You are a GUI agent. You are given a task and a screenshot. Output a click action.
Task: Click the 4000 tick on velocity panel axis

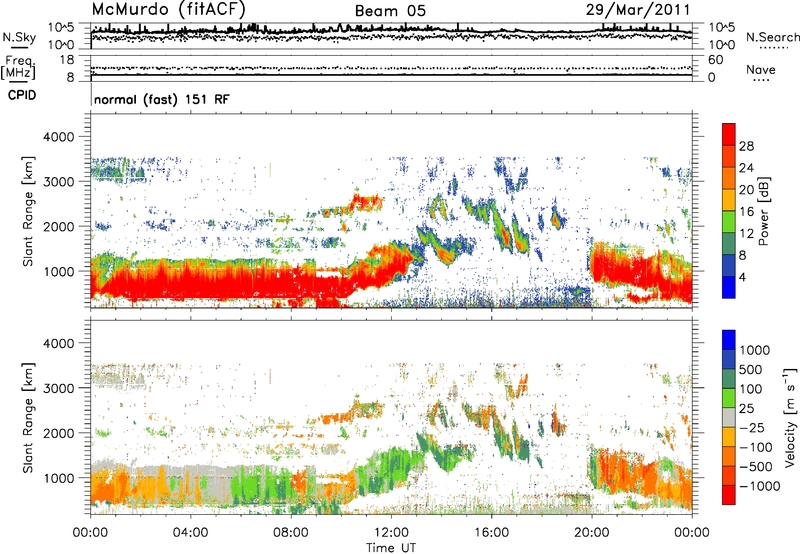61,343
